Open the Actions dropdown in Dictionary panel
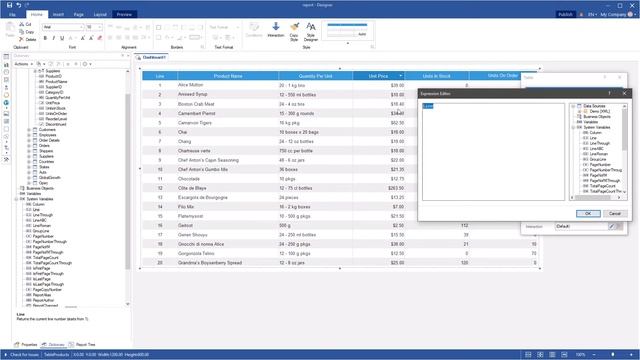The height and width of the screenshot is (360, 640). click(x=23, y=64)
